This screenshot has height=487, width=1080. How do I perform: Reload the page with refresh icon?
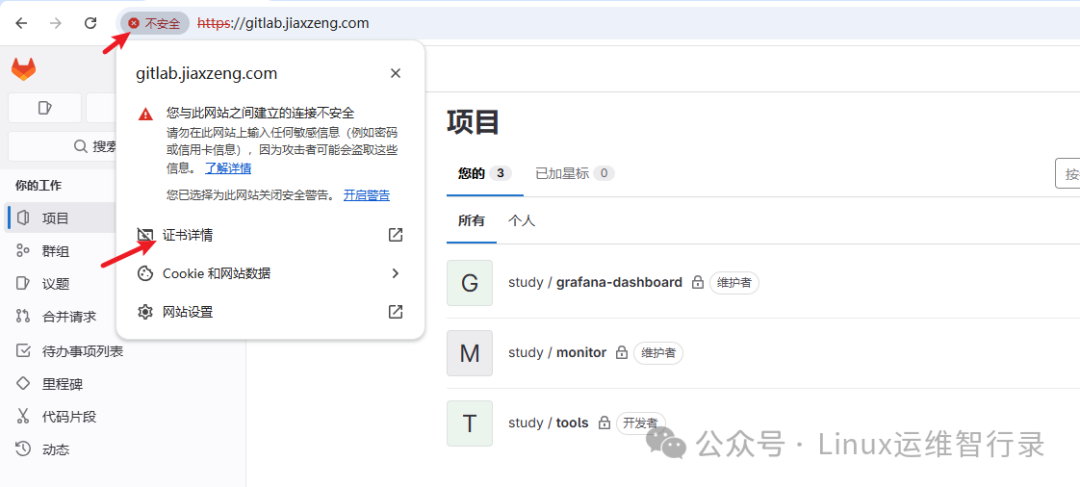point(90,23)
